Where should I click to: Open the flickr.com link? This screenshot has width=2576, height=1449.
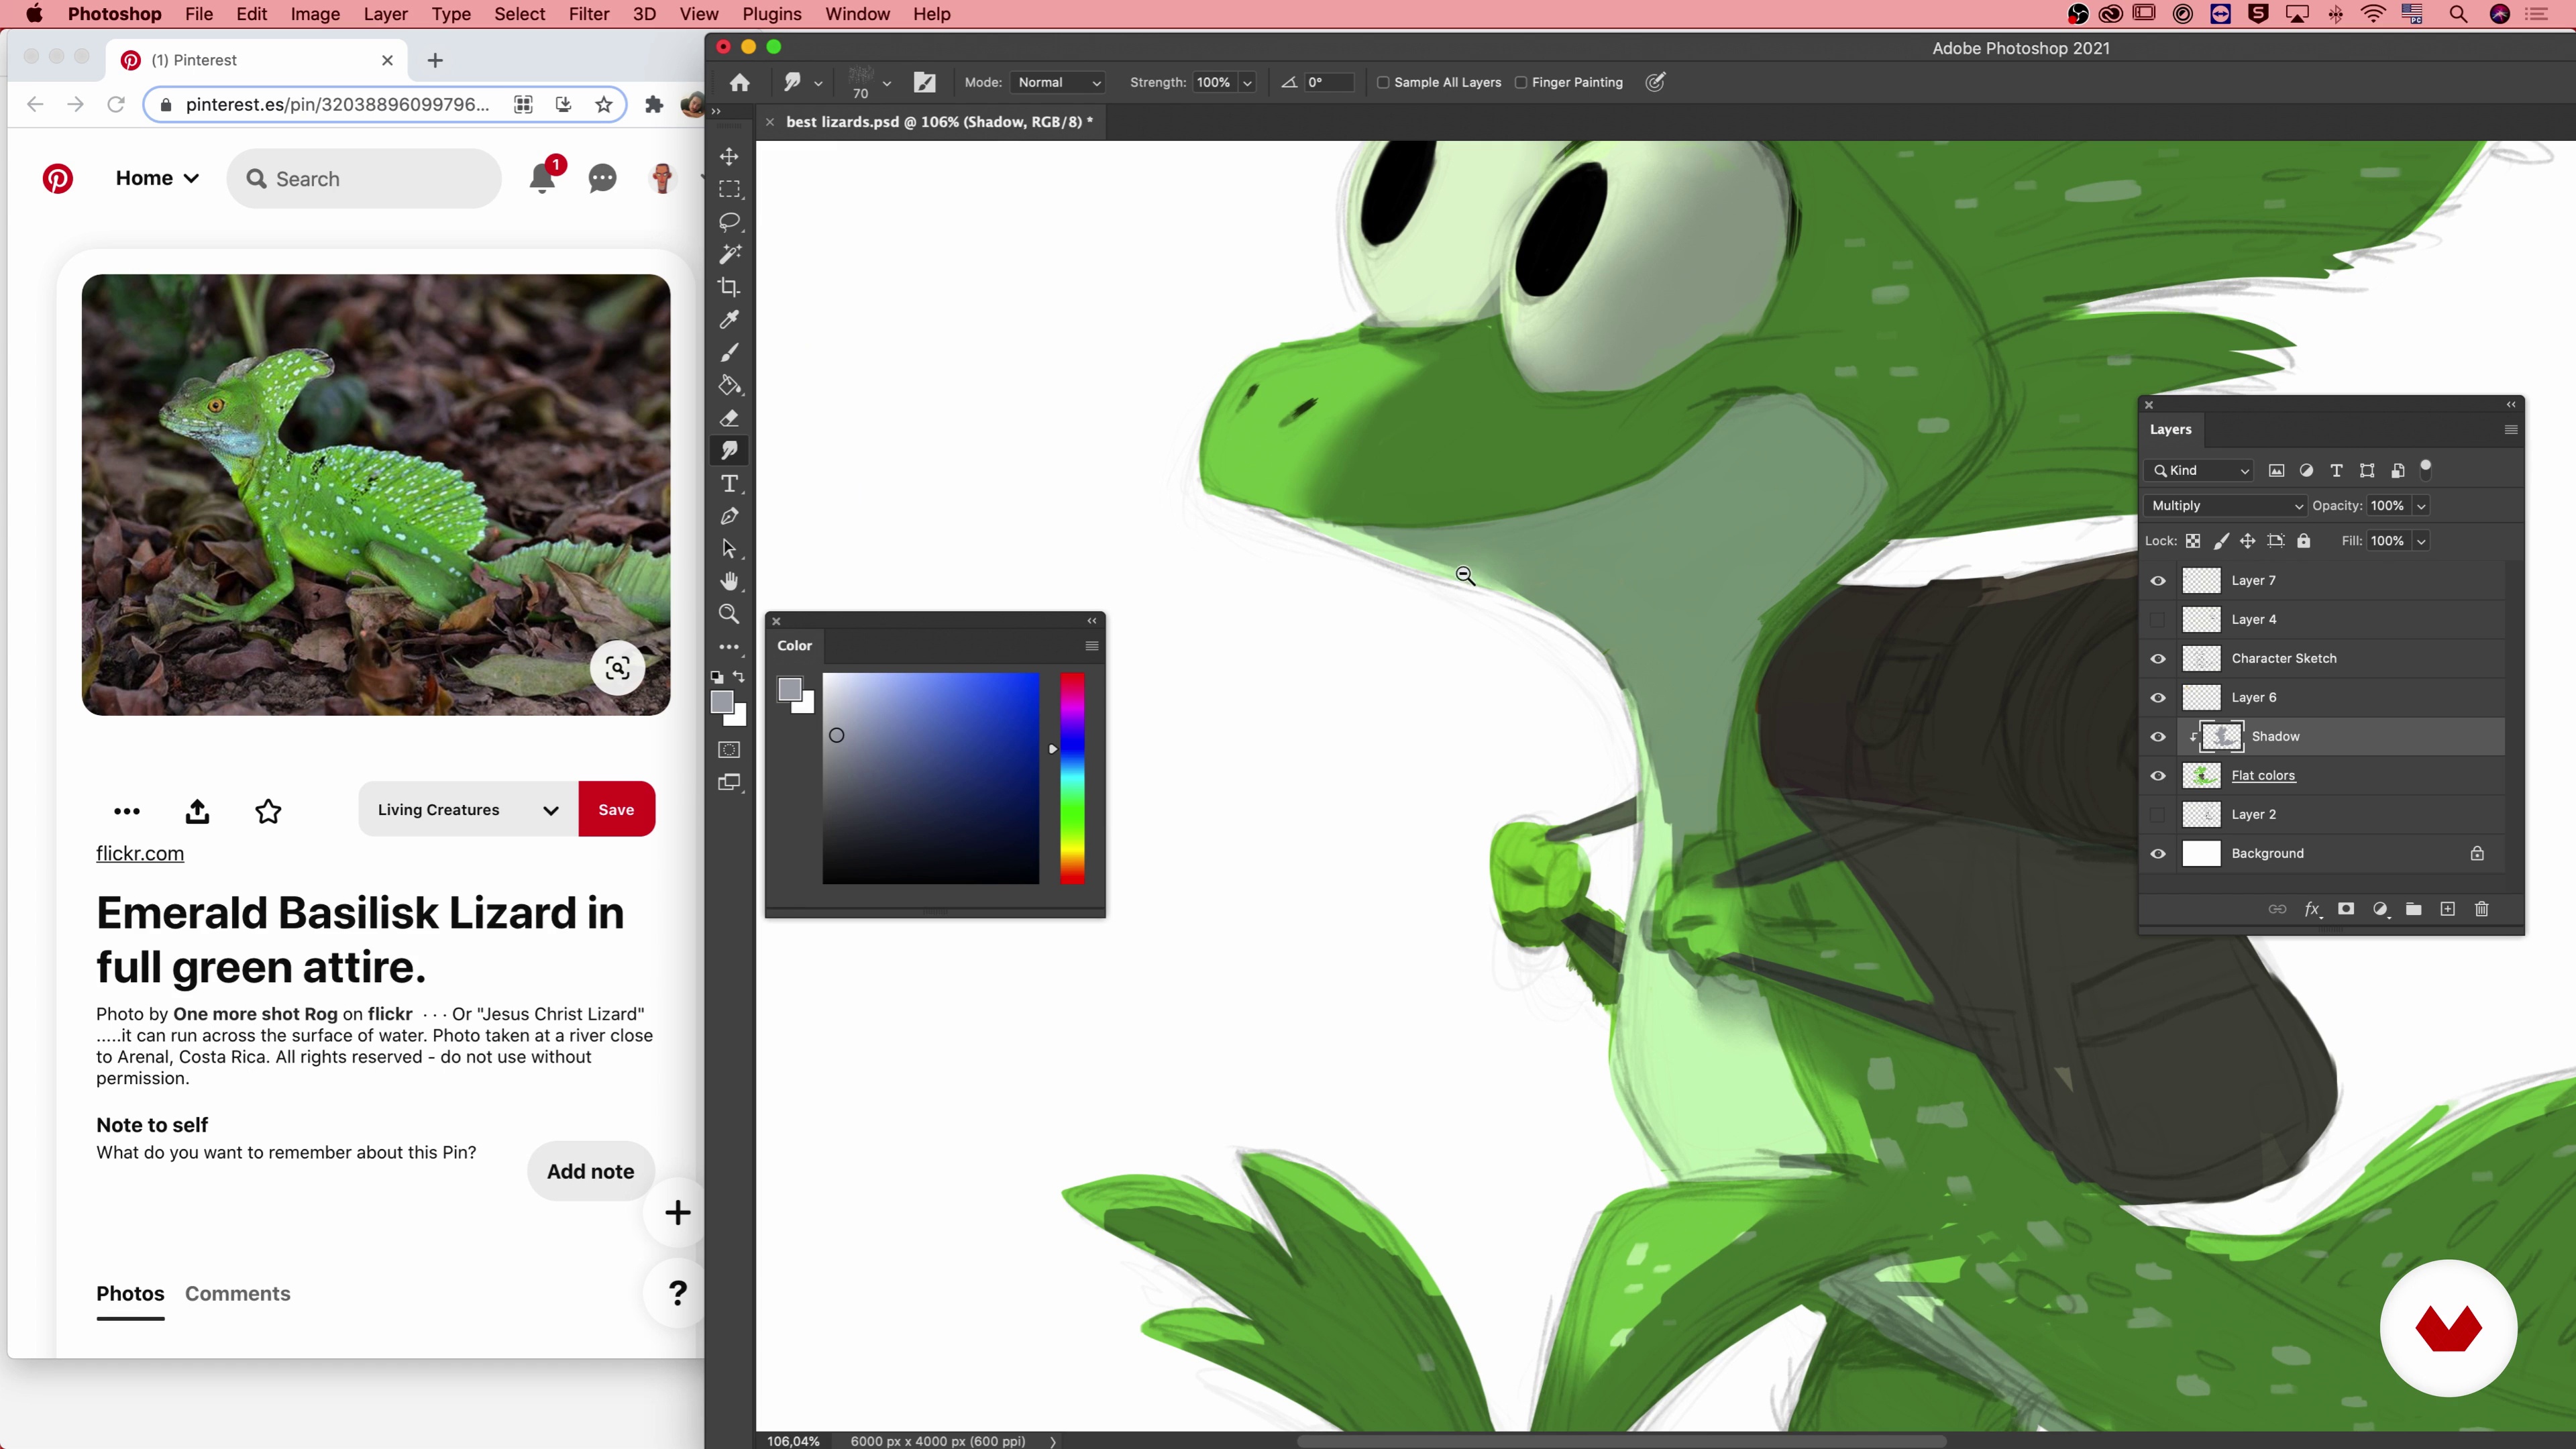[140, 853]
